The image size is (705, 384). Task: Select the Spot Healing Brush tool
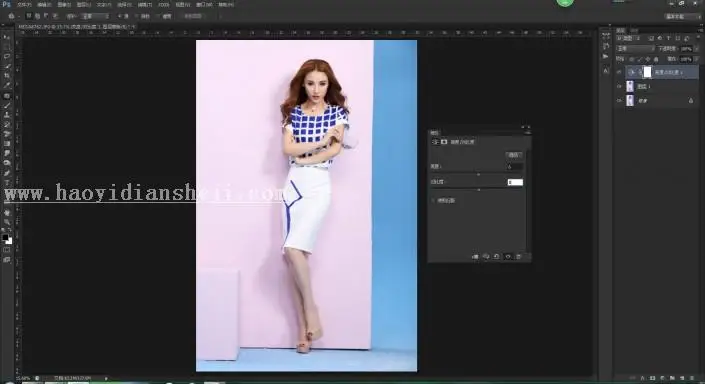[x=7, y=96]
